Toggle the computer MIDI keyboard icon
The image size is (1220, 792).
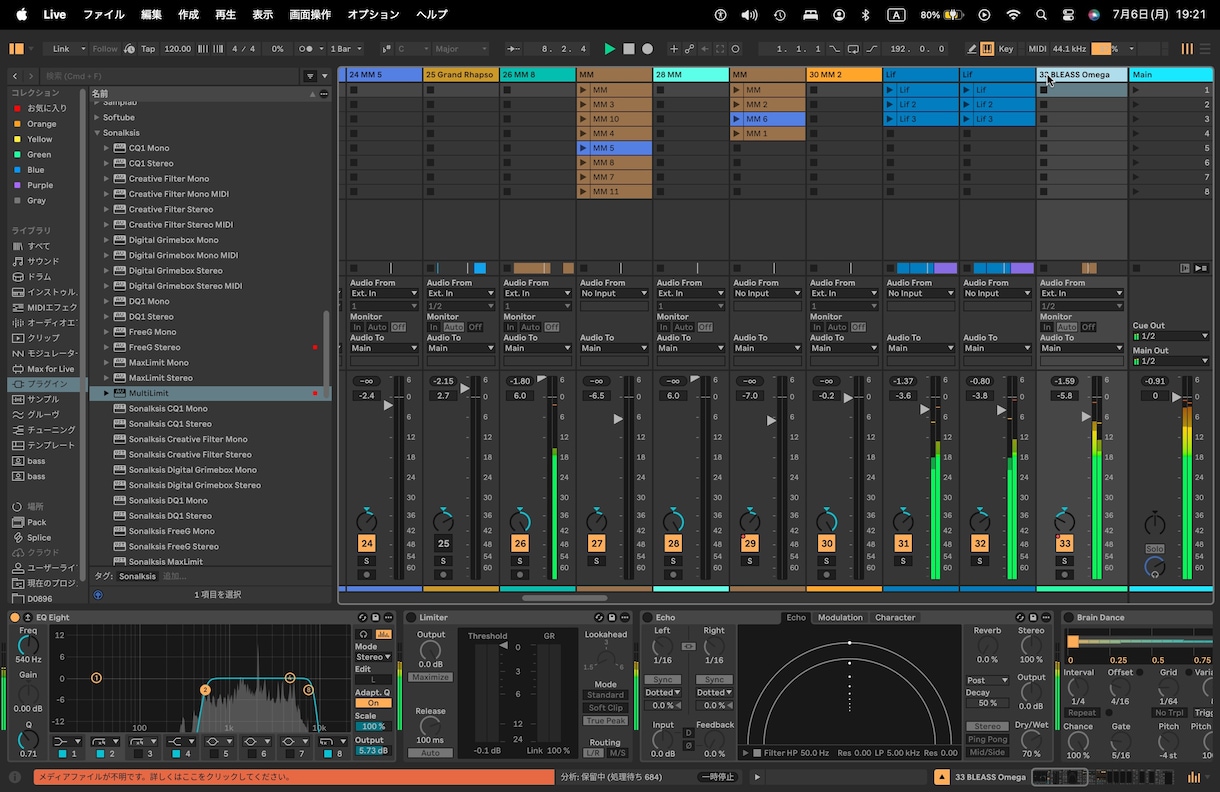(x=987, y=49)
